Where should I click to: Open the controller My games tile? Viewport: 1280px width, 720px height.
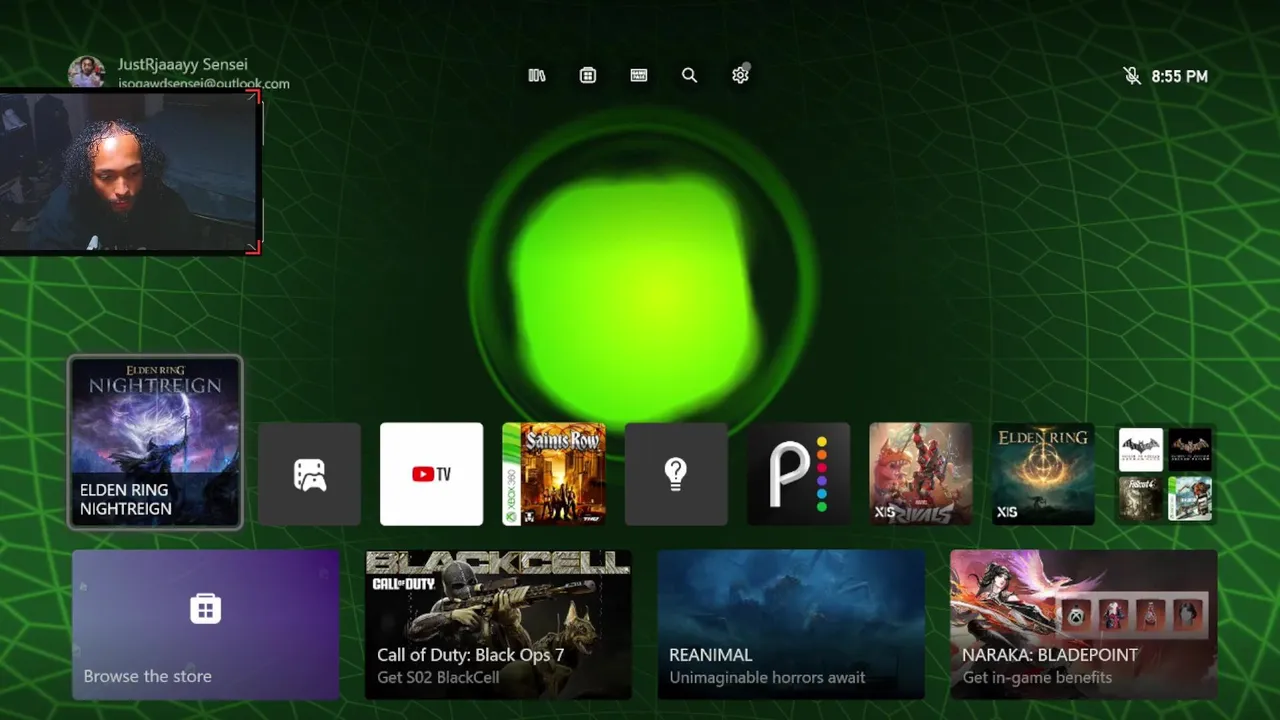310,474
